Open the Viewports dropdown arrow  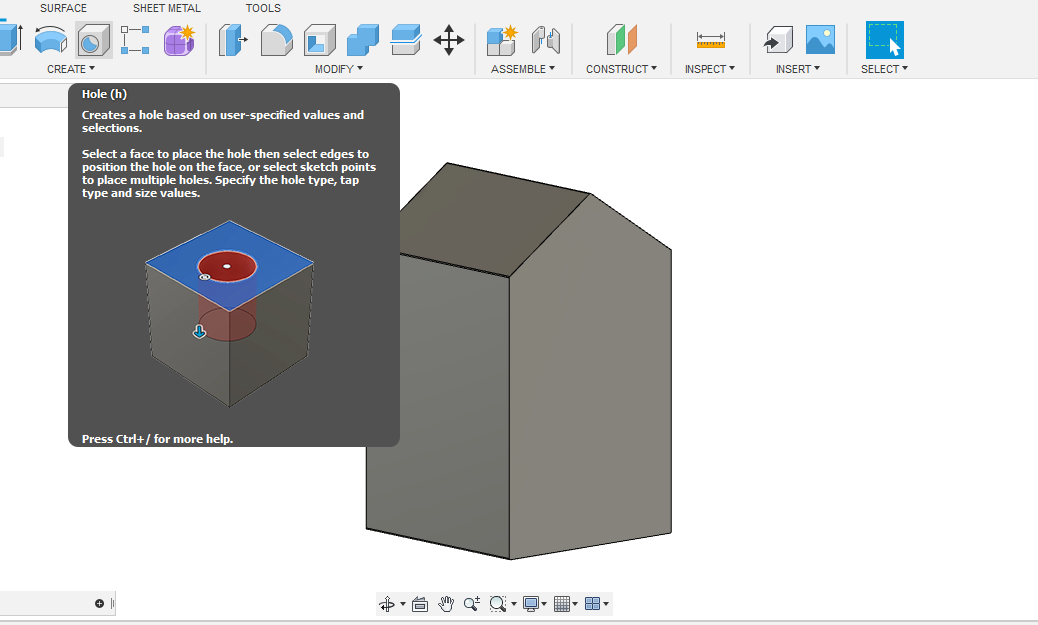[x=606, y=604]
